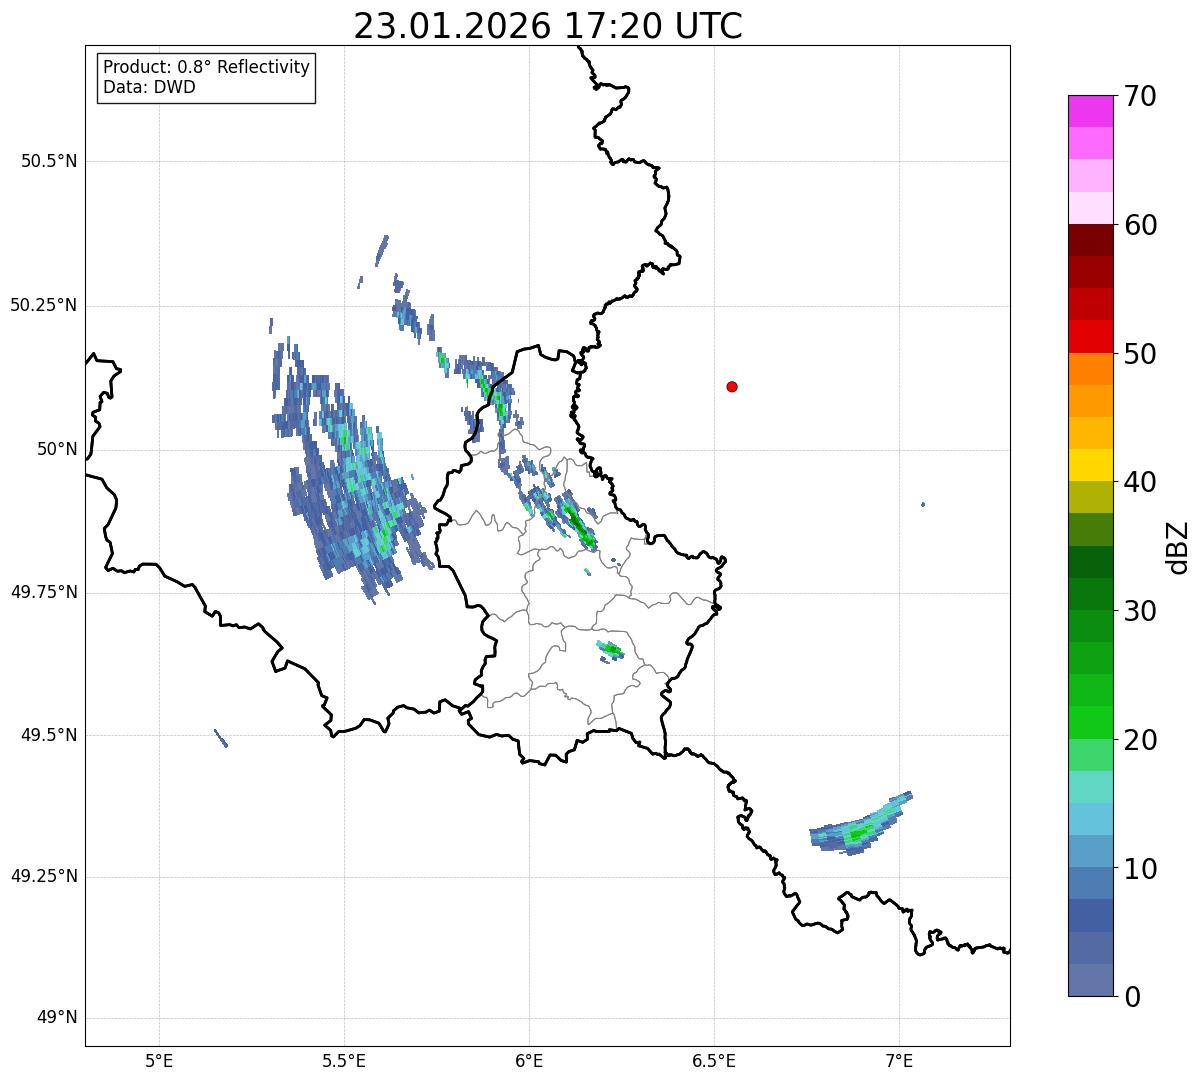1202x1081 pixels.
Task: Click the 49°N latitude label
Action: point(57,1018)
